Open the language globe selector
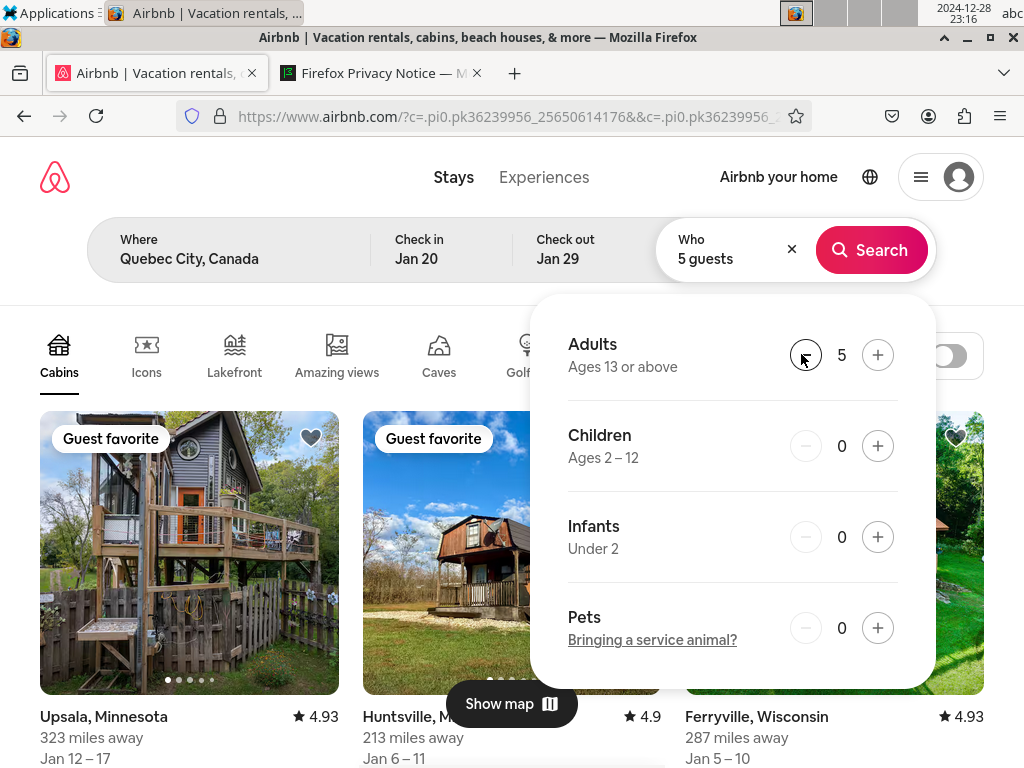 [870, 177]
